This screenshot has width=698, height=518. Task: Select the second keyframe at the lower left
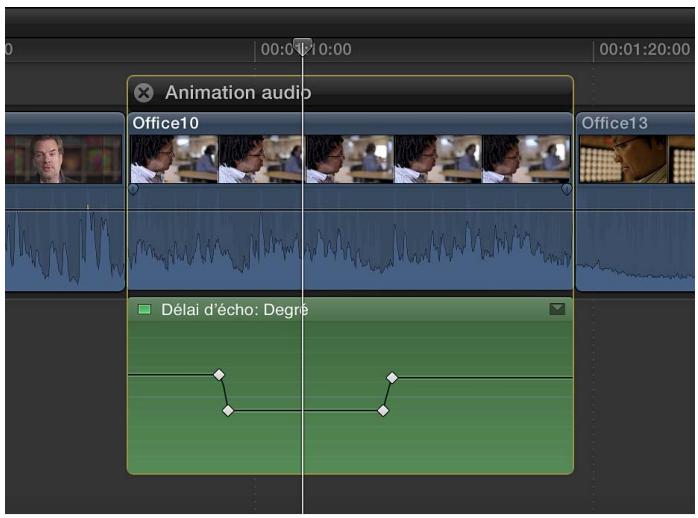(x=228, y=410)
